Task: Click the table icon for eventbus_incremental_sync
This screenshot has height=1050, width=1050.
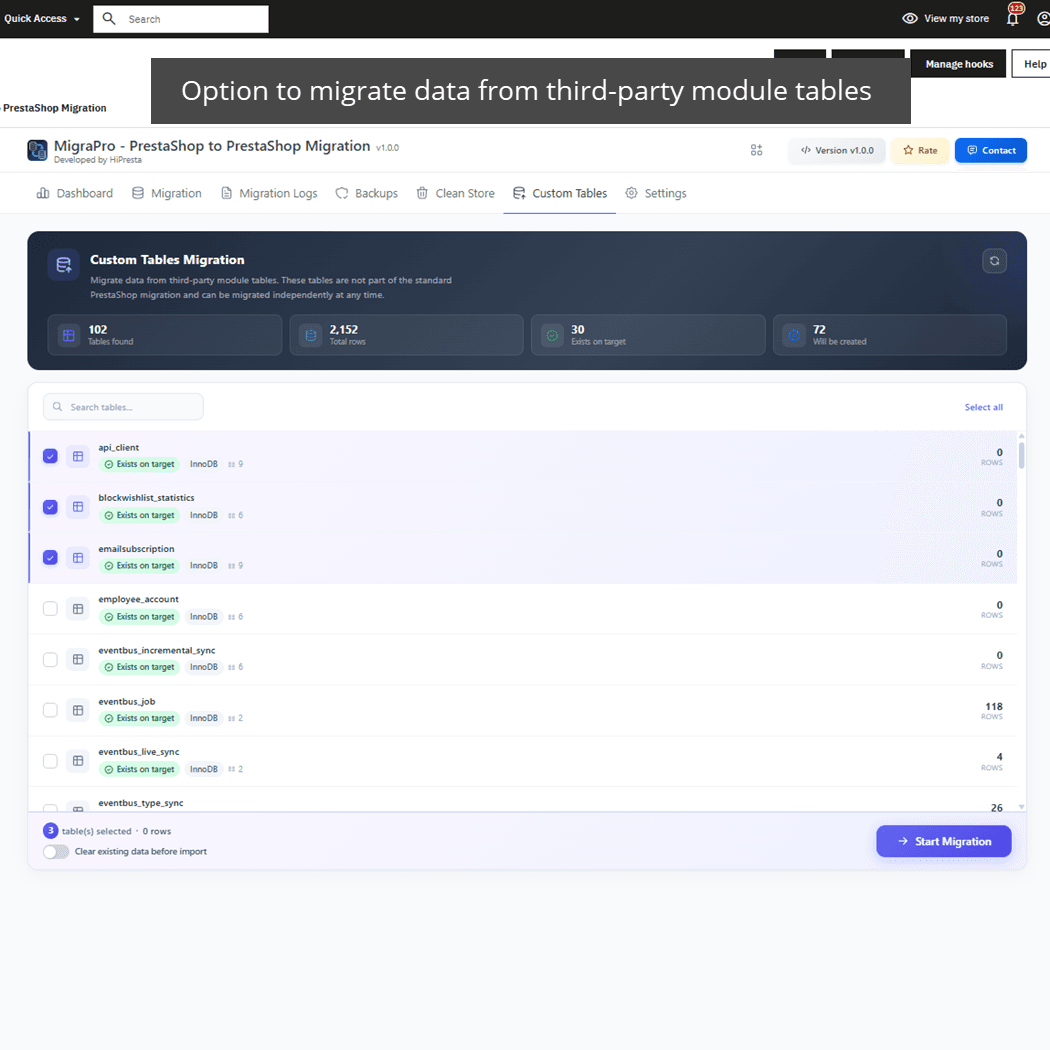Action: tap(78, 660)
